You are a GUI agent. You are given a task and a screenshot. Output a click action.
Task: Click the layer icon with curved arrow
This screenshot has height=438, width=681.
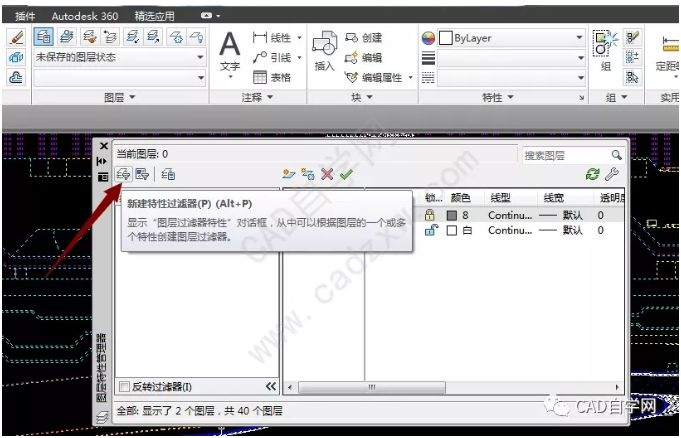click(110, 37)
